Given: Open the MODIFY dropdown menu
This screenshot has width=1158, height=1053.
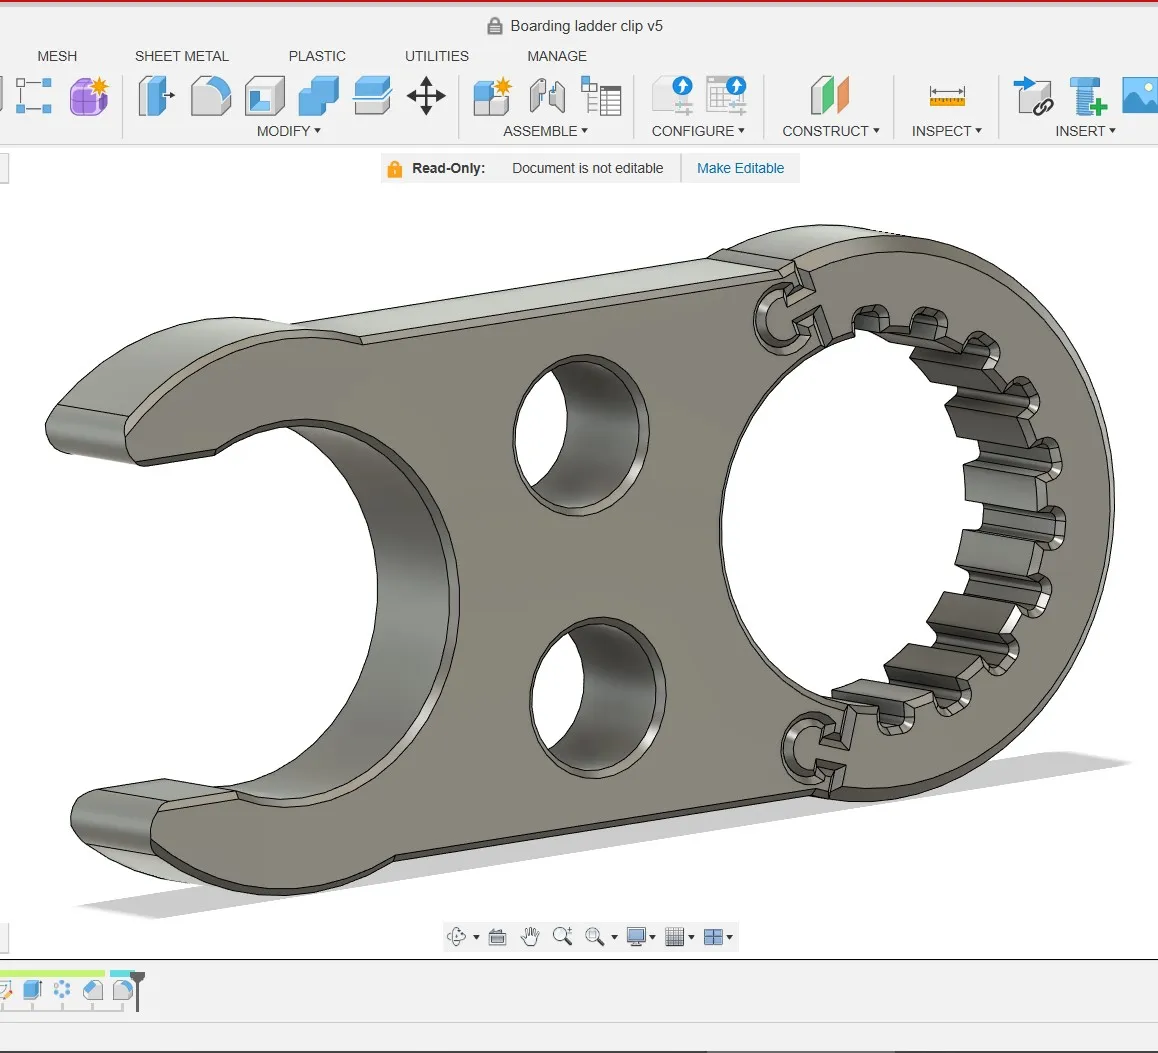Looking at the screenshot, I should [x=289, y=131].
